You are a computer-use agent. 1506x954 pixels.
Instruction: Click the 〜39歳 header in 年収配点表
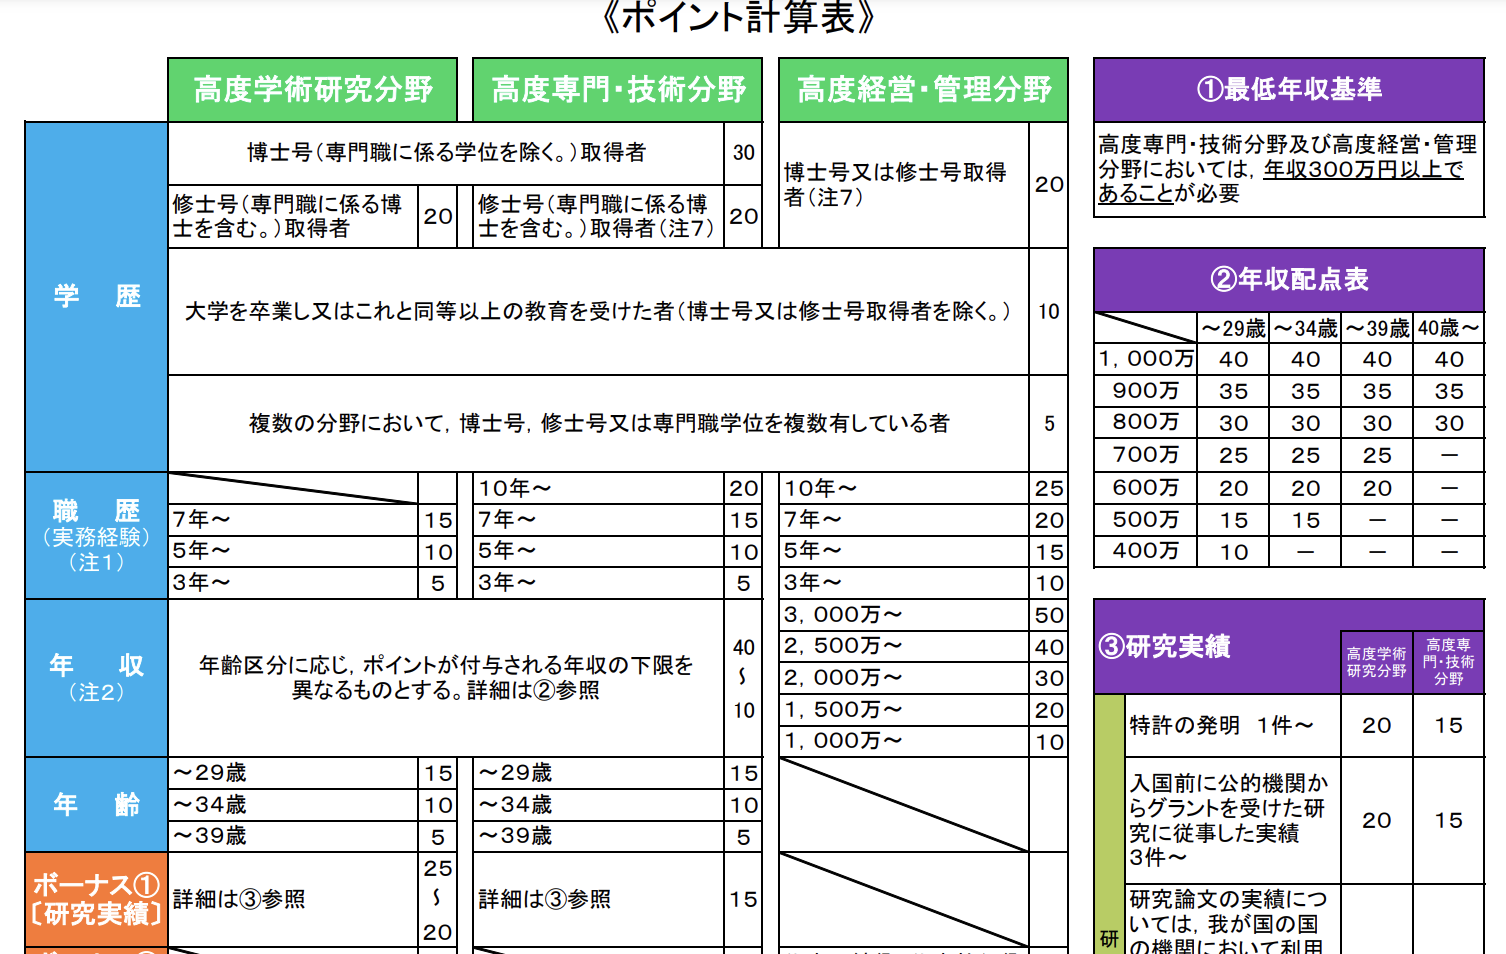pos(1377,329)
